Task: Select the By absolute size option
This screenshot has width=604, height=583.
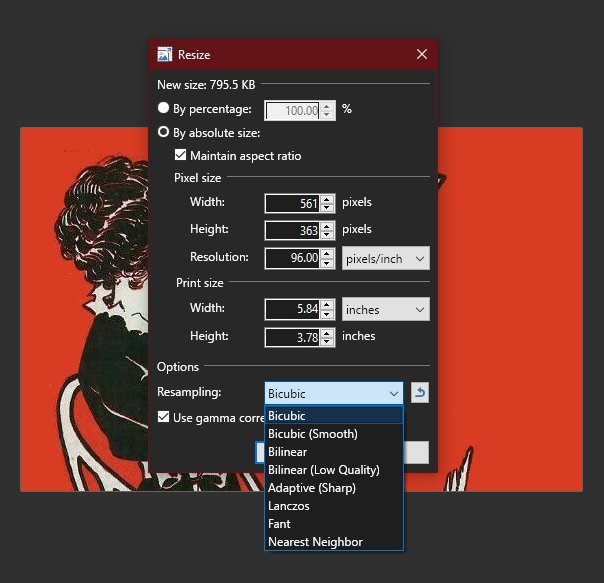Action: 164,132
